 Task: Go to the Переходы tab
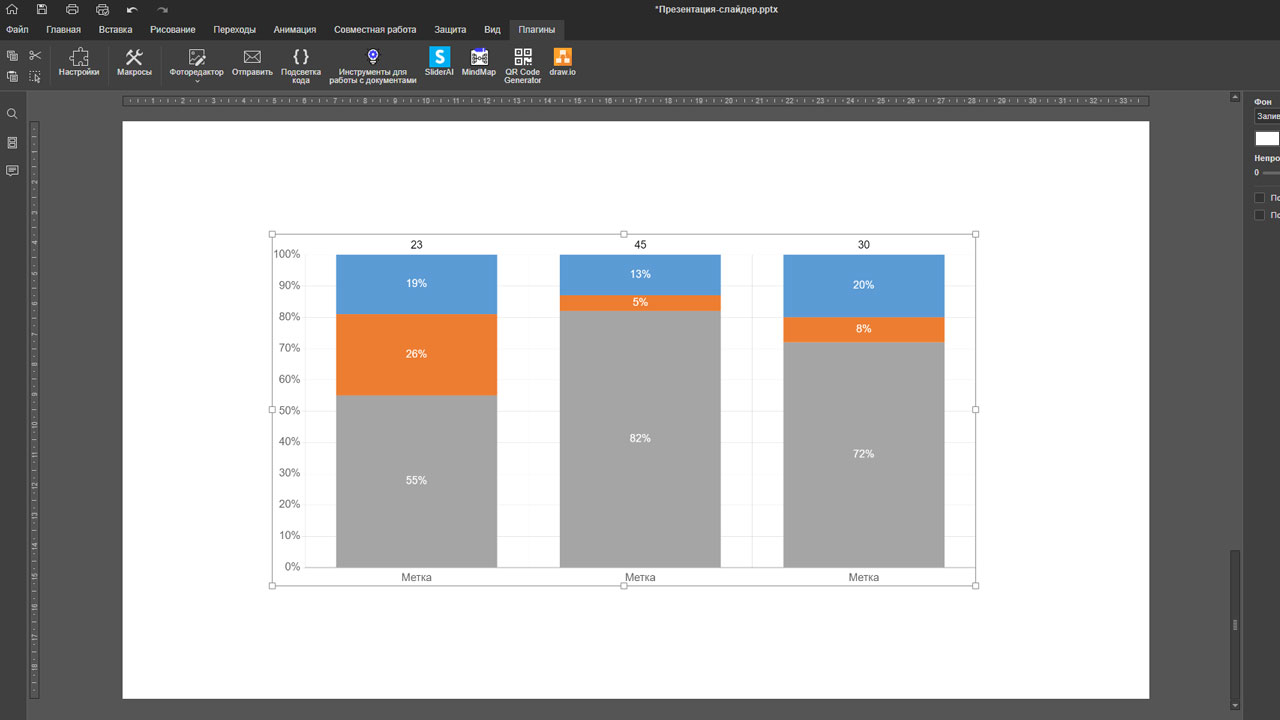[235, 30]
